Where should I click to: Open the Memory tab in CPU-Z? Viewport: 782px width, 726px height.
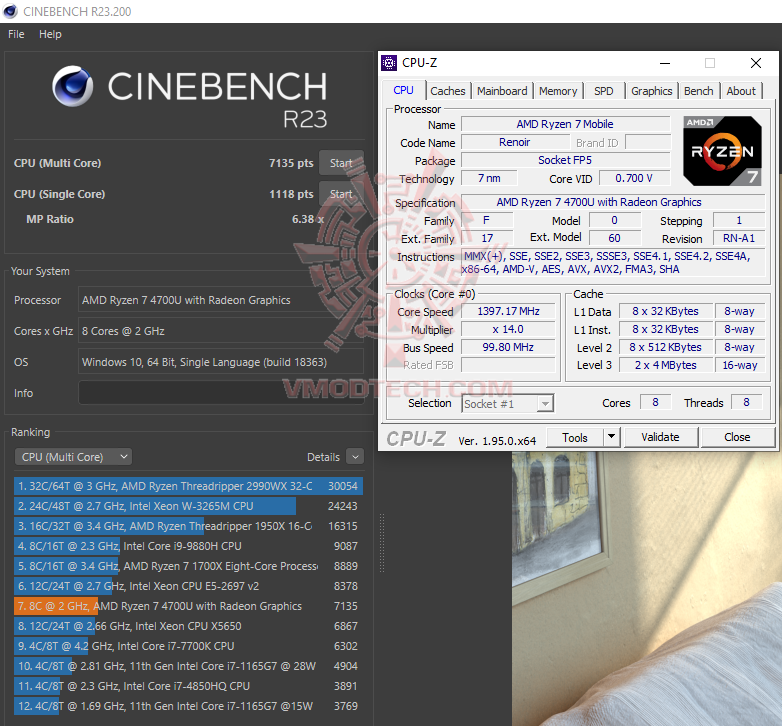click(x=558, y=91)
